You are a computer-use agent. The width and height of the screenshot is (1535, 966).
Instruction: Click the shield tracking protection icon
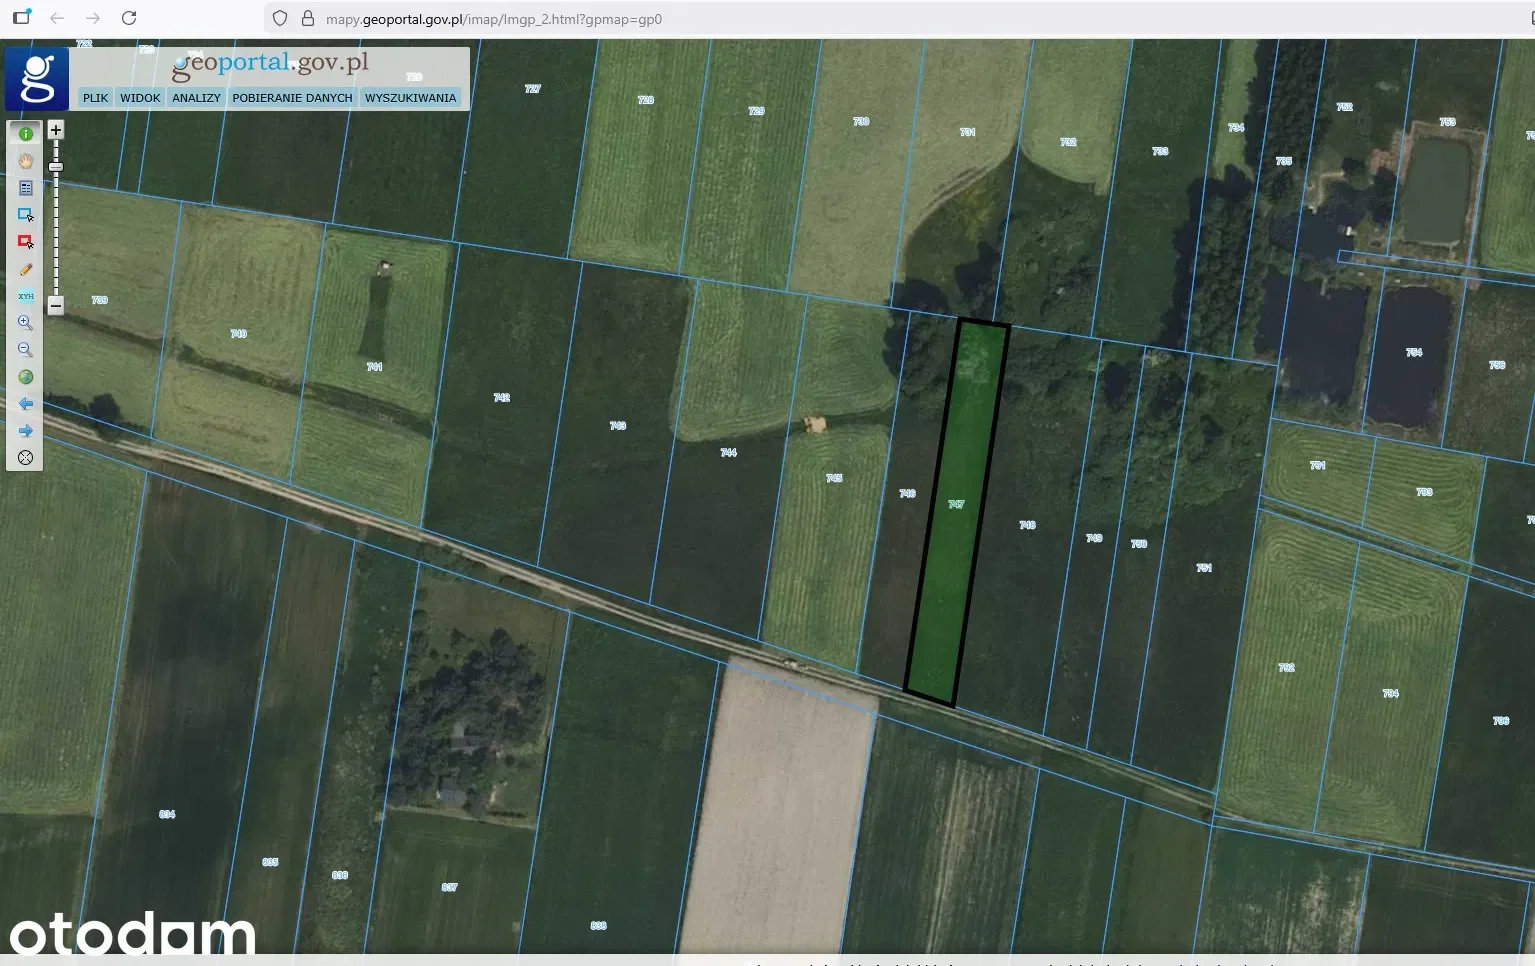point(280,18)
